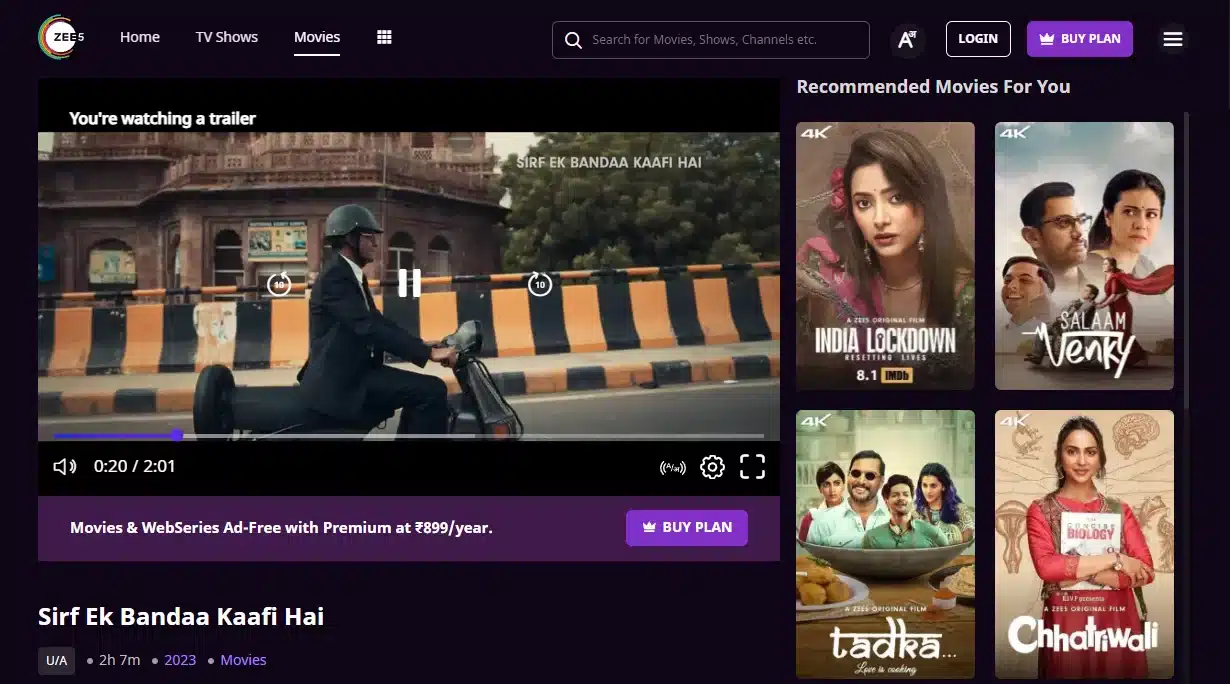1230x684 pixels.
Task: Open the hamburger menu
Action: click(x=1173, y=39)
